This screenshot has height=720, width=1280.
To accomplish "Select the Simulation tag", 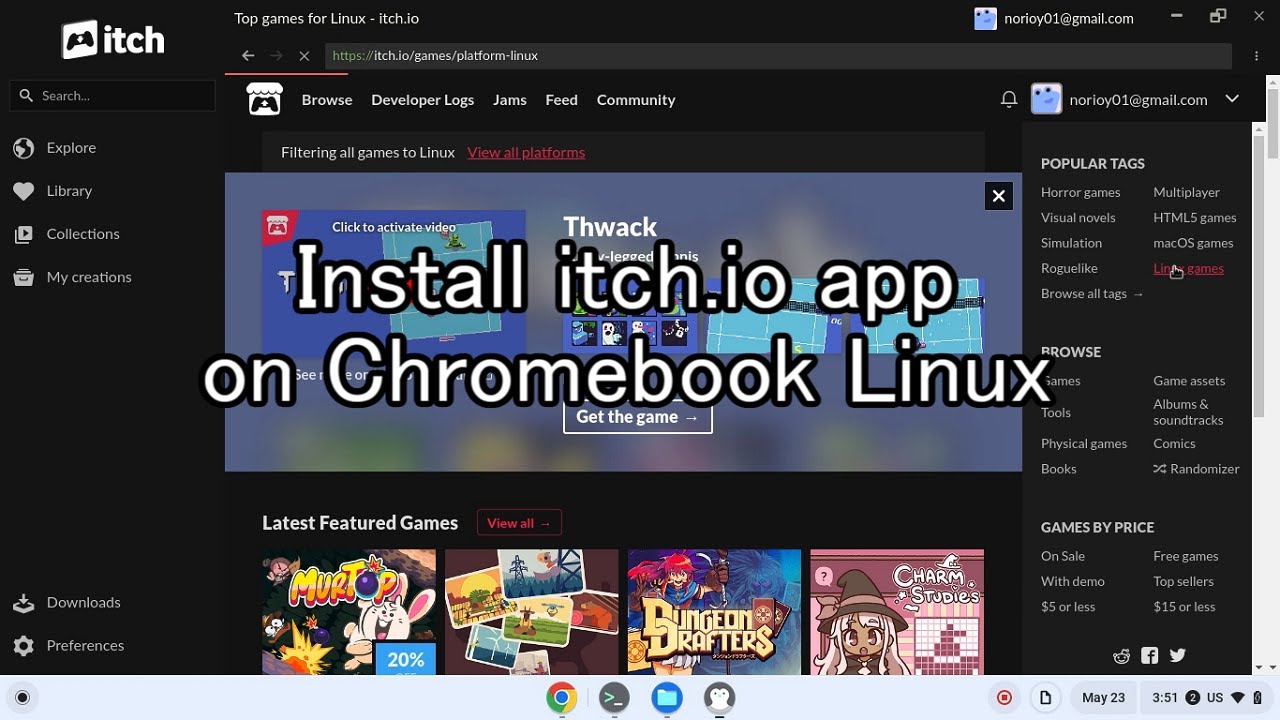I will click(x=1071, y=243).
